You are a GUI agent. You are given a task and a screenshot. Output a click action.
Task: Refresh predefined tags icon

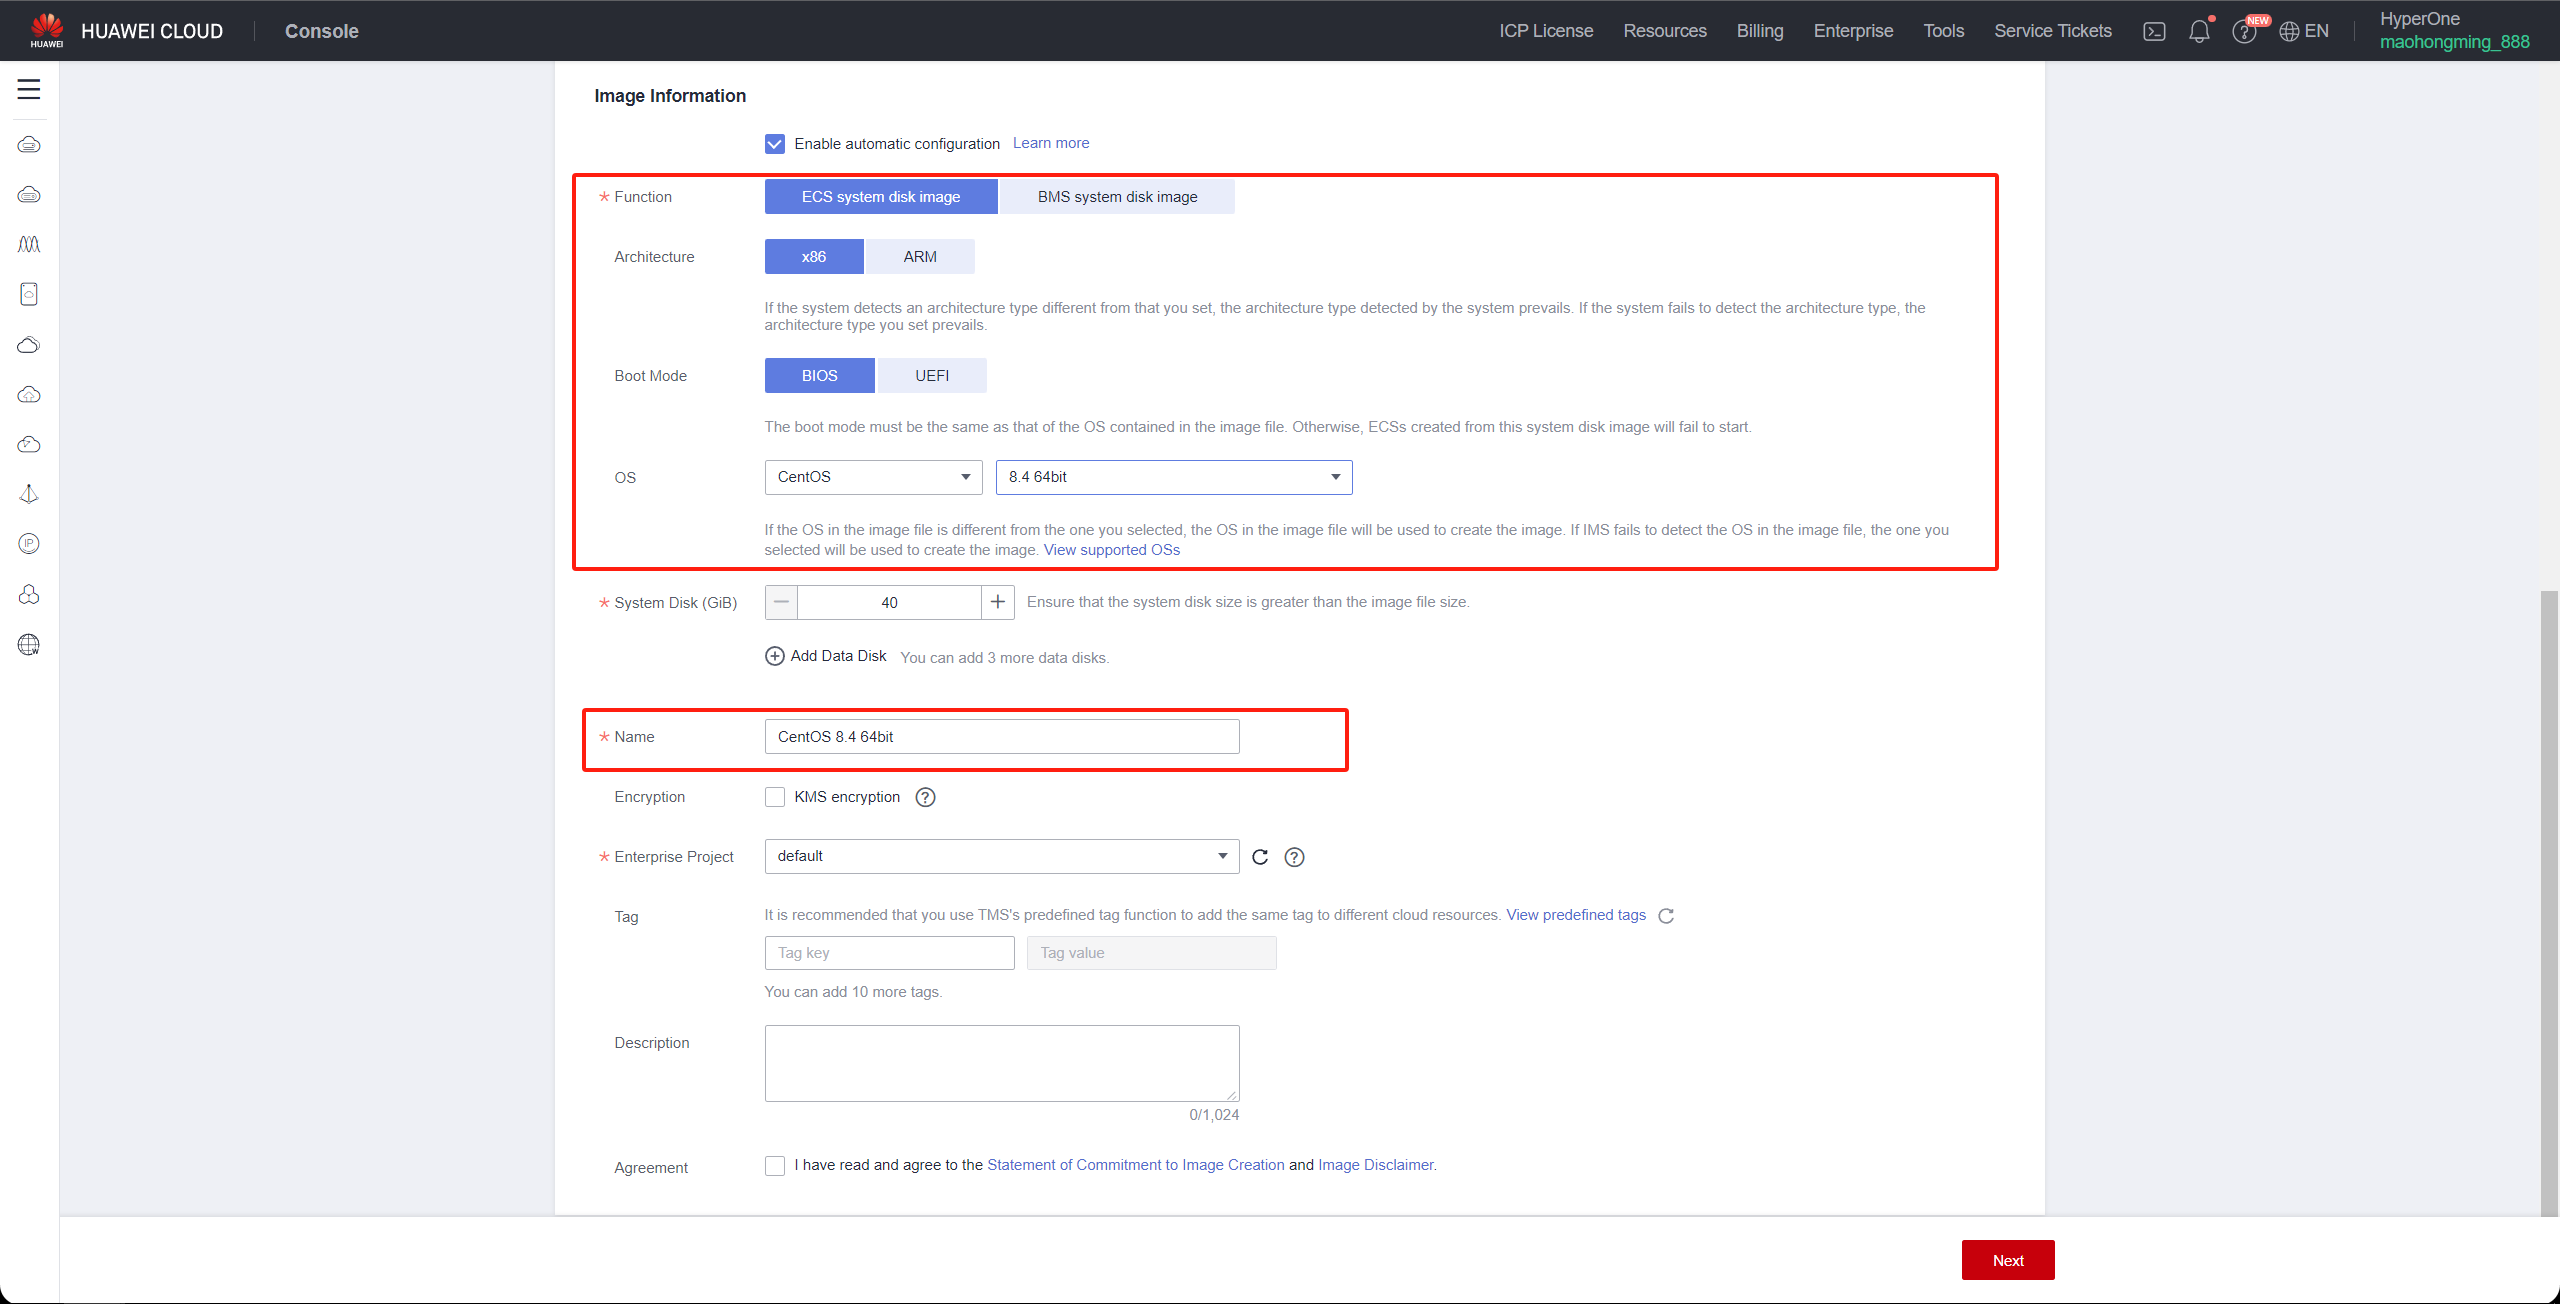1666,916
